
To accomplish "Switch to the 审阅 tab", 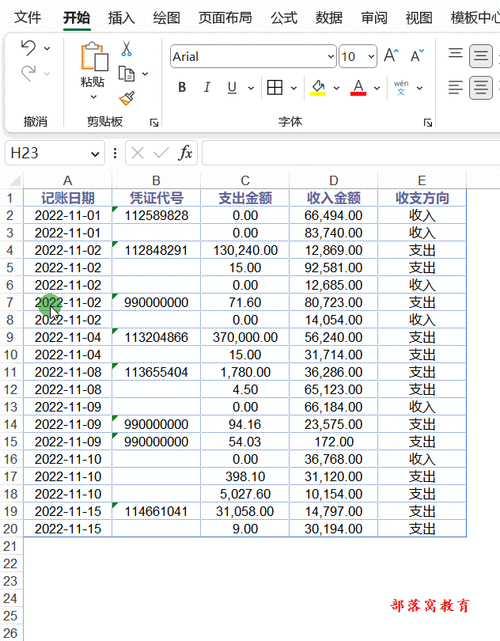I will click(374, 18).
